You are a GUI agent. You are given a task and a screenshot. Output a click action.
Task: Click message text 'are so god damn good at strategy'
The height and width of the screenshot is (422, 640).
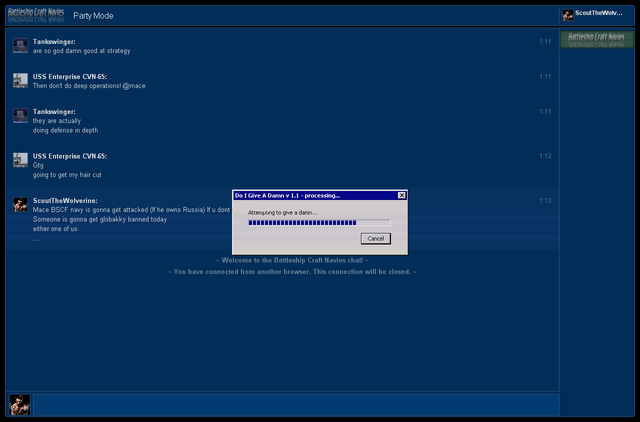click(82, 51)
